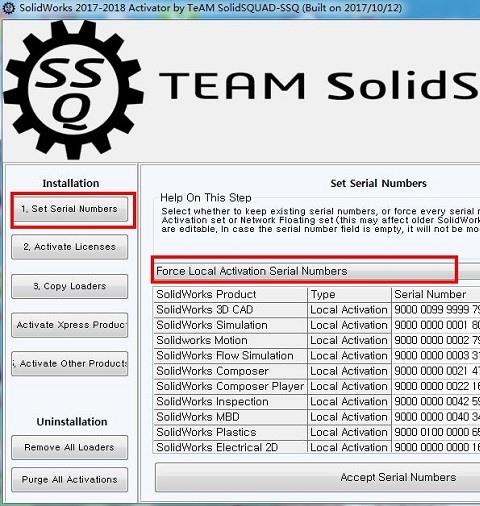Edit the serial number field for SolidWorks Simulation
The height and width of the screenshot is (506, 480).
(436, 325)
